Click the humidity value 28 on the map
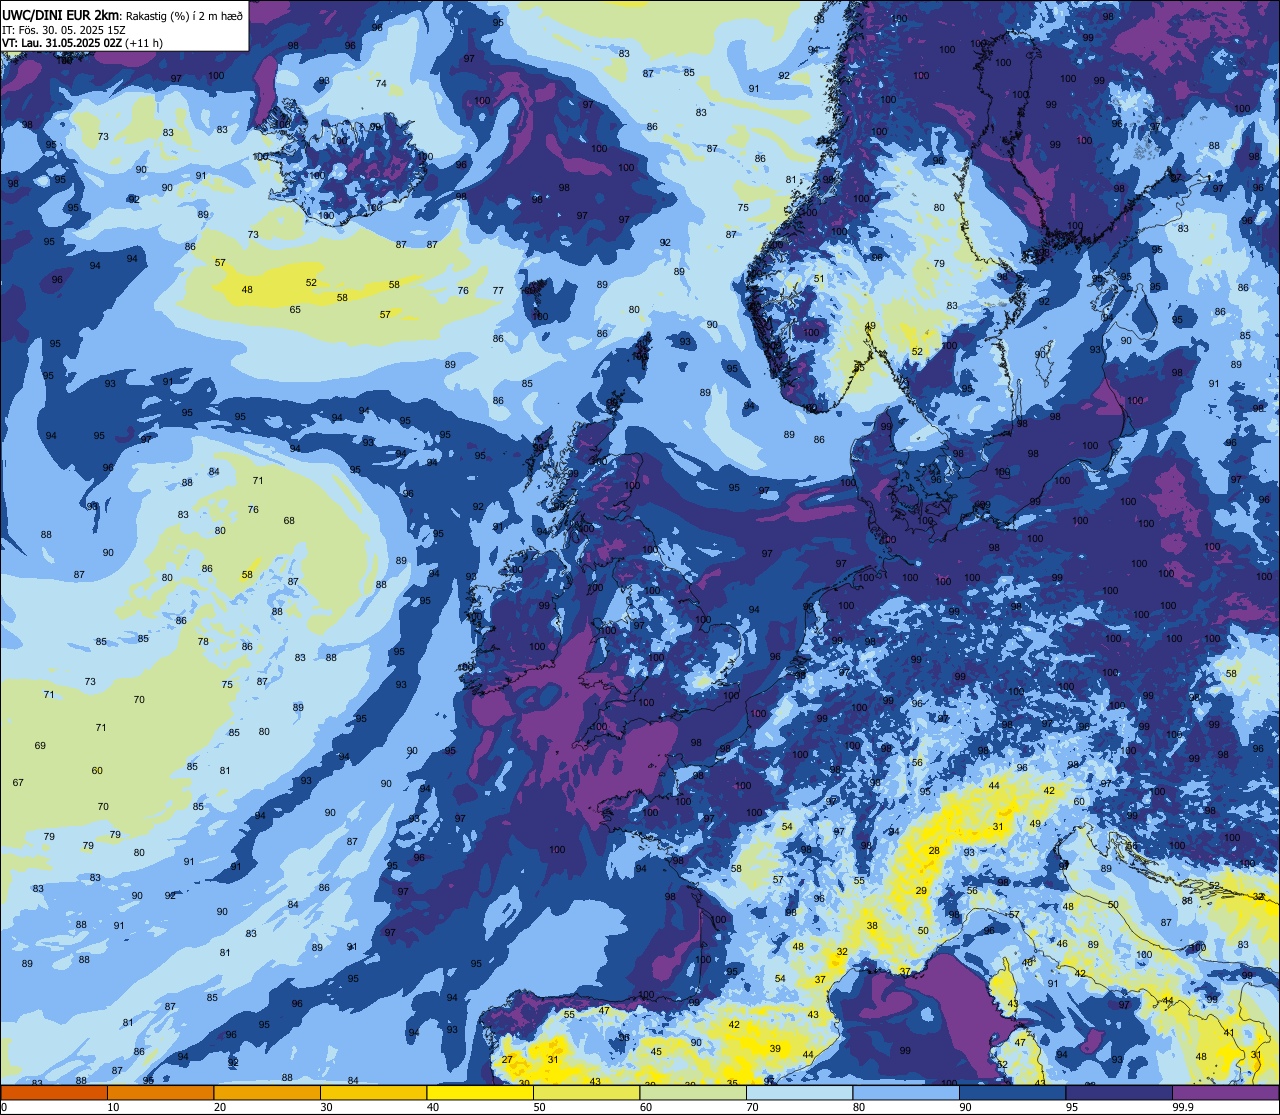 (x=934, y=851)
